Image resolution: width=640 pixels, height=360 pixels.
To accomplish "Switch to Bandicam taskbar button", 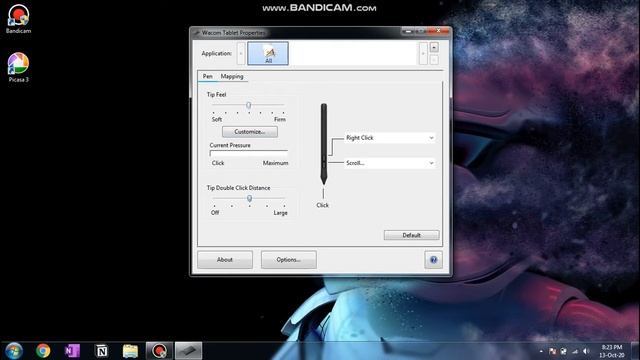I will pos(160,351).
